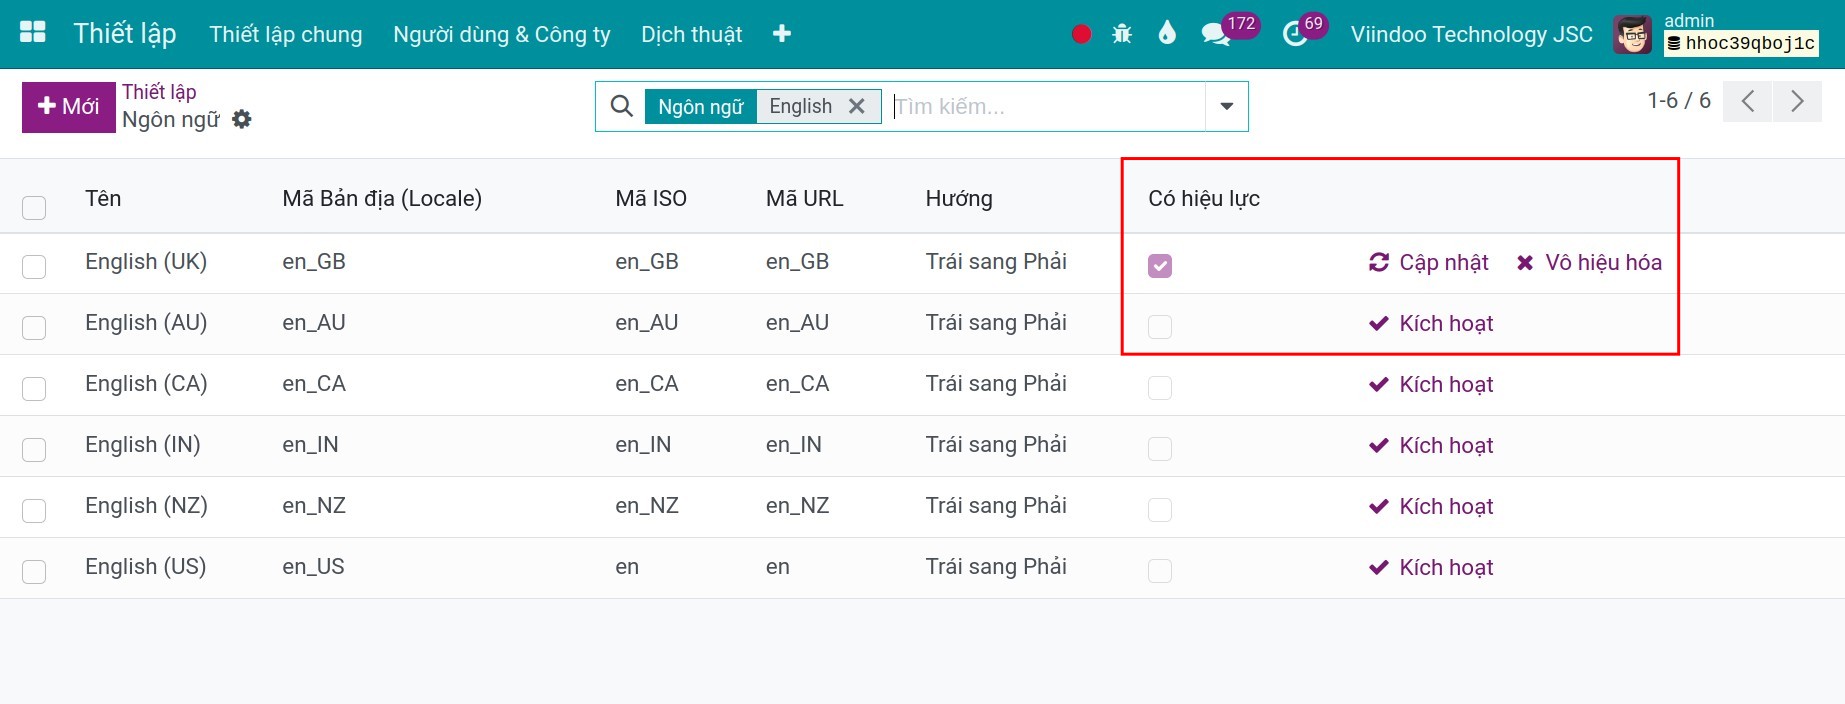Image resolution: width=1845 pixels, height=704 pixels.
Task: Tick the English (UK) row checkbox
Action: tap(34, 266)
